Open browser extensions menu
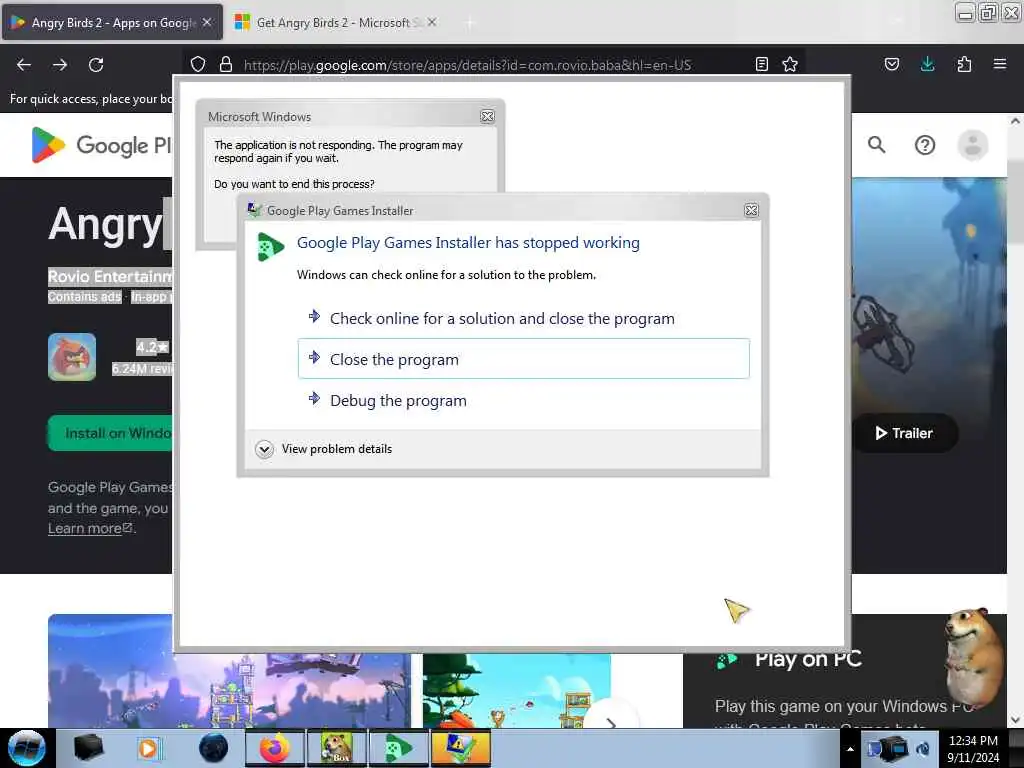 [964, 64]
